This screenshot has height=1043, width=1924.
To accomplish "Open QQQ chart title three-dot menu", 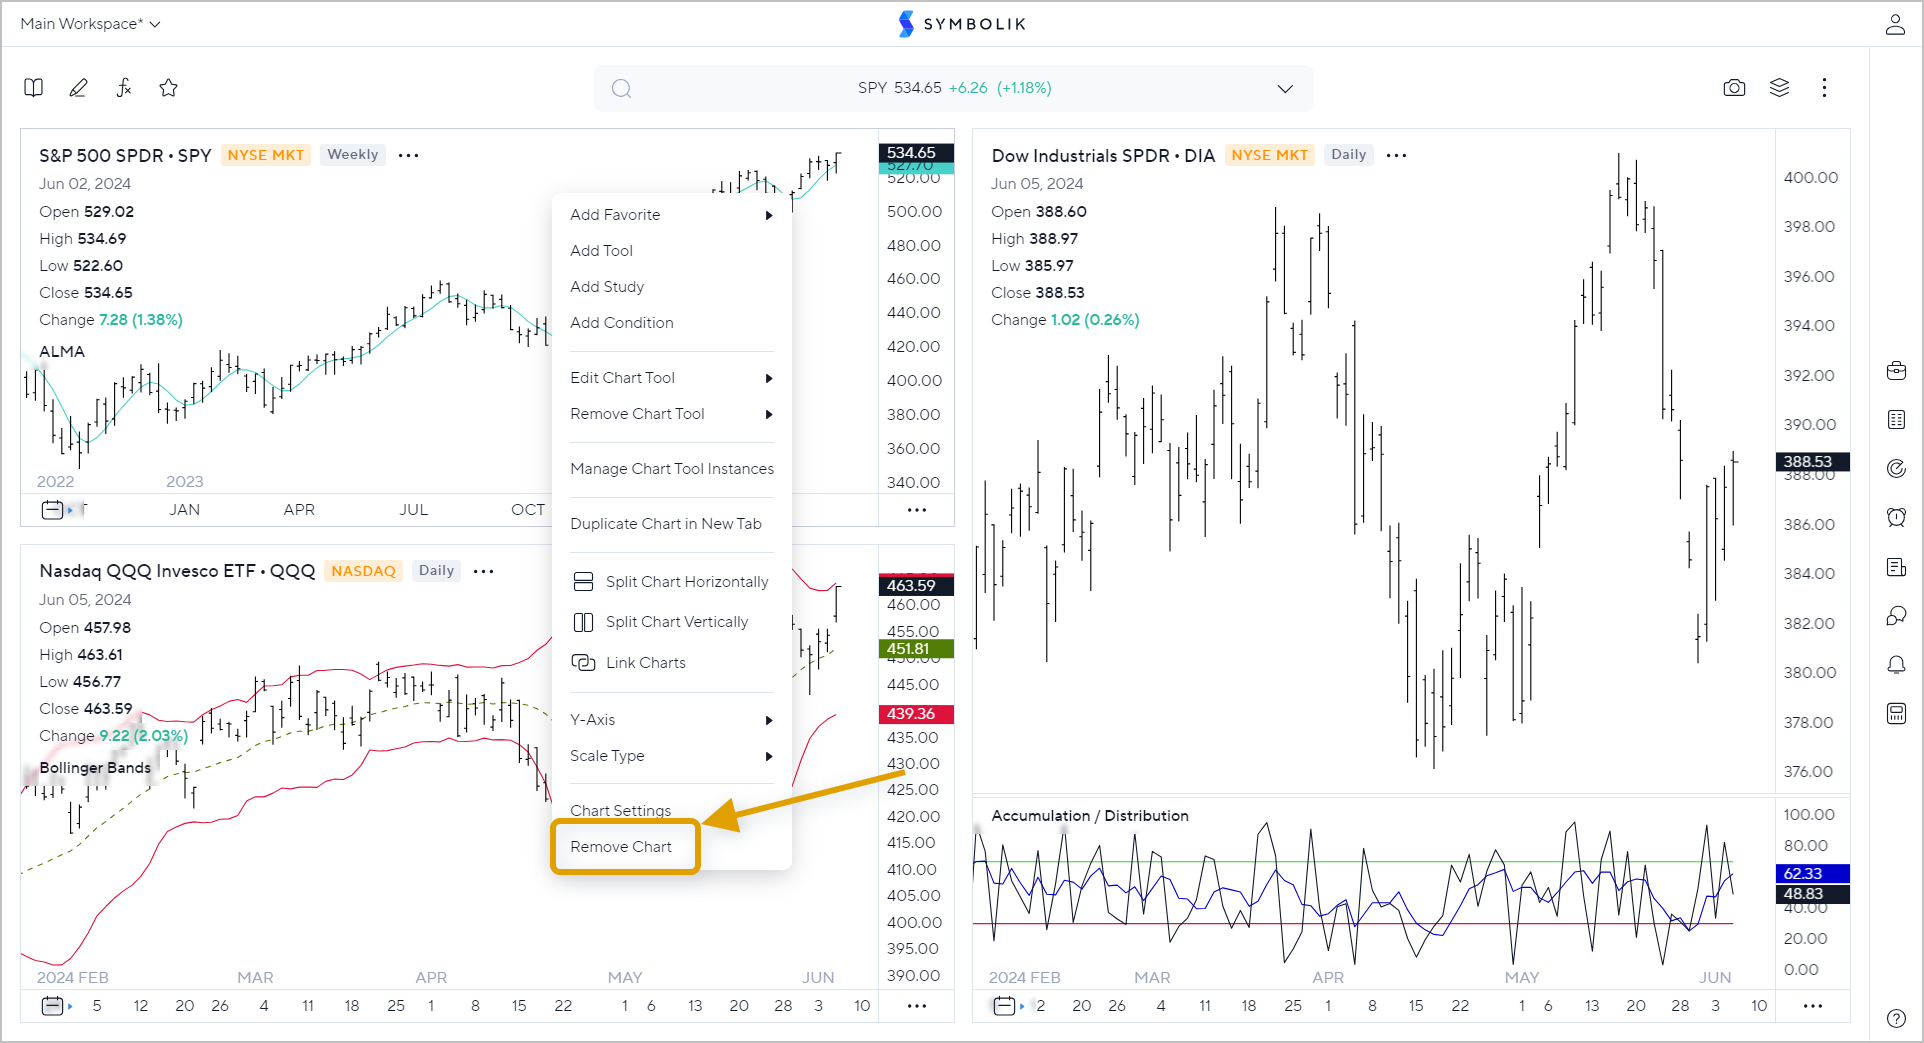I will coord(483,571).
